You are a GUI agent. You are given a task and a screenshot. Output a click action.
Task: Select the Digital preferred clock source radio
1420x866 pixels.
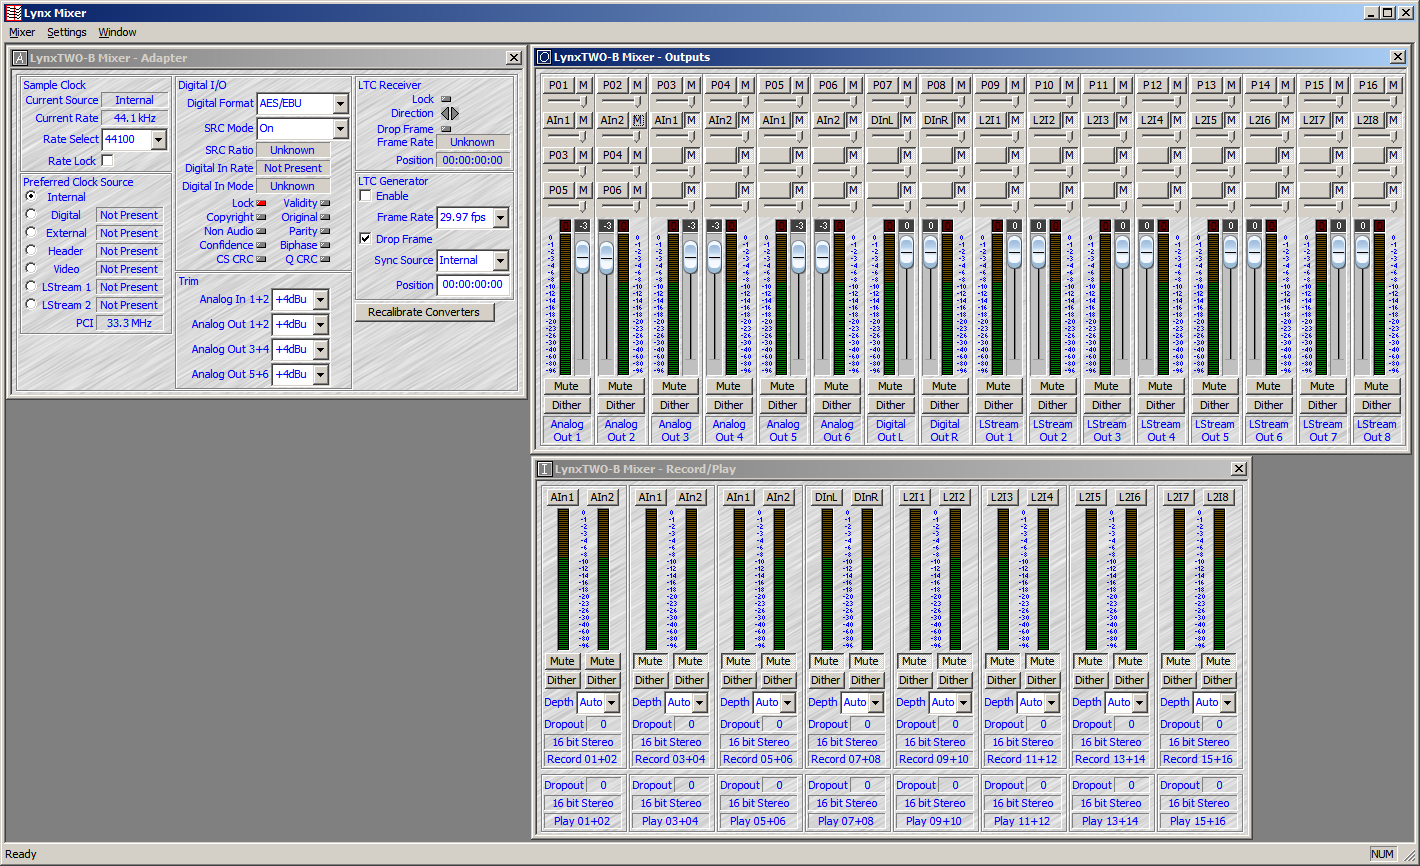(31, 215)
